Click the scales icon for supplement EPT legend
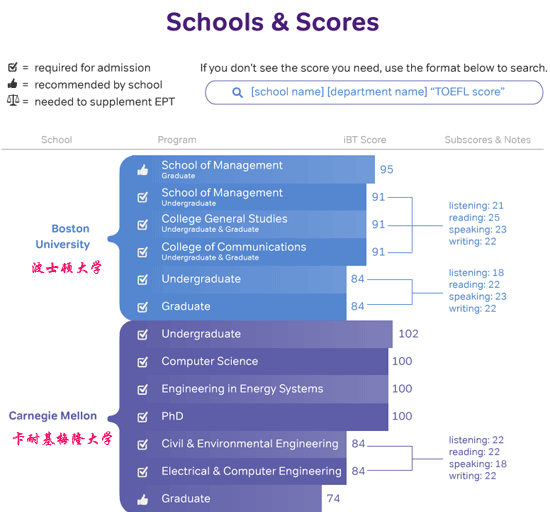Image resolution: width=550 pixels, height=512 pixels. (x=13, y=101)
